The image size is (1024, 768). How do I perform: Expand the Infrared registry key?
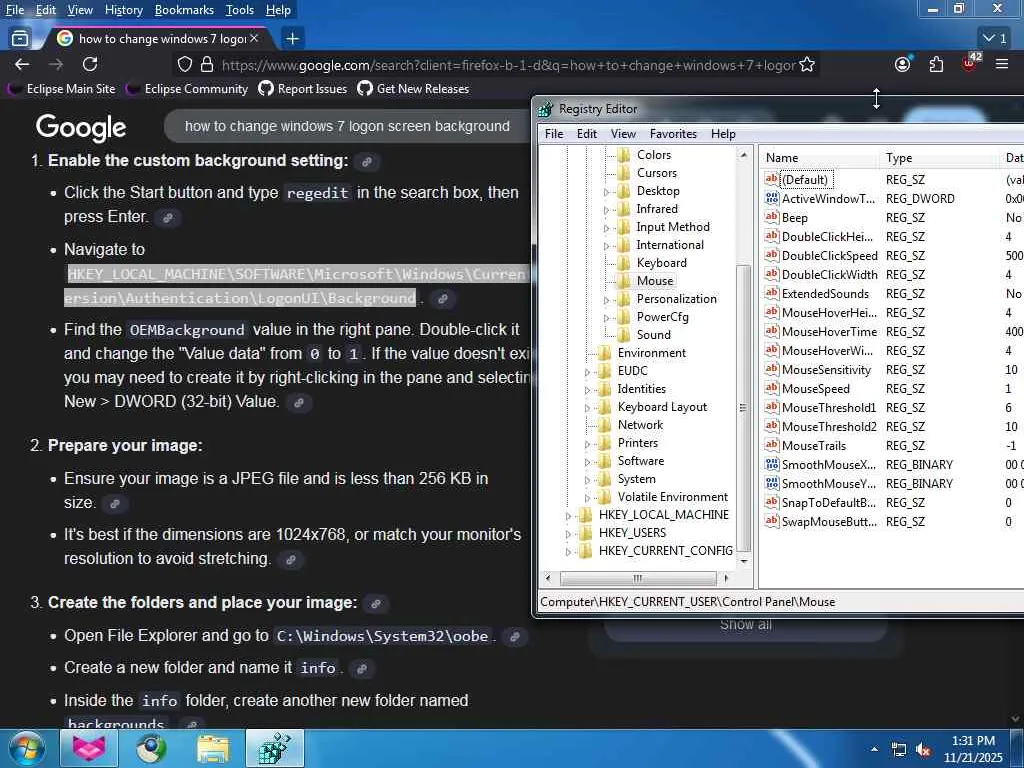point(606,210)
